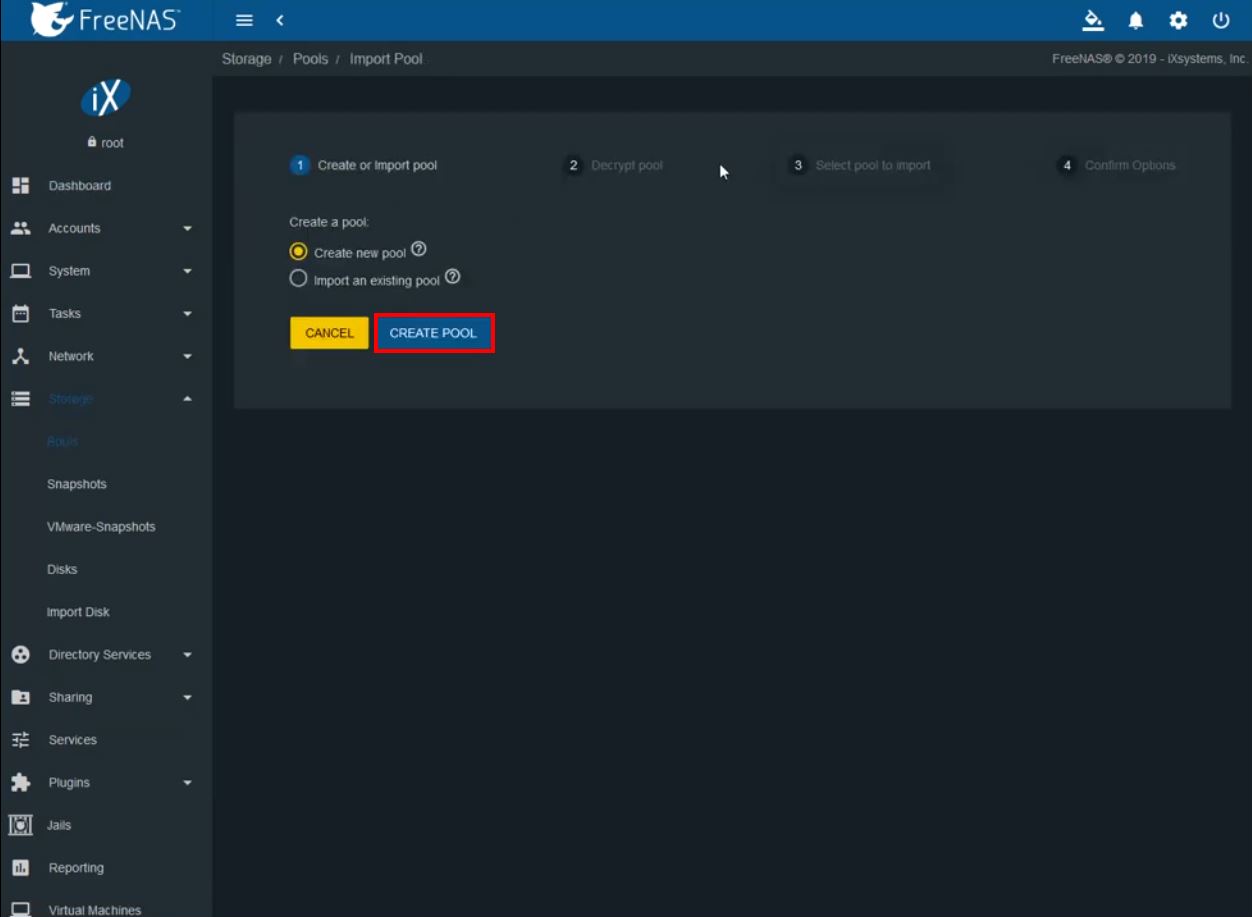The height and width of the screenshot is (917, 1252).
Task: Expand the Sharing menu arrow
Action: 187,698
